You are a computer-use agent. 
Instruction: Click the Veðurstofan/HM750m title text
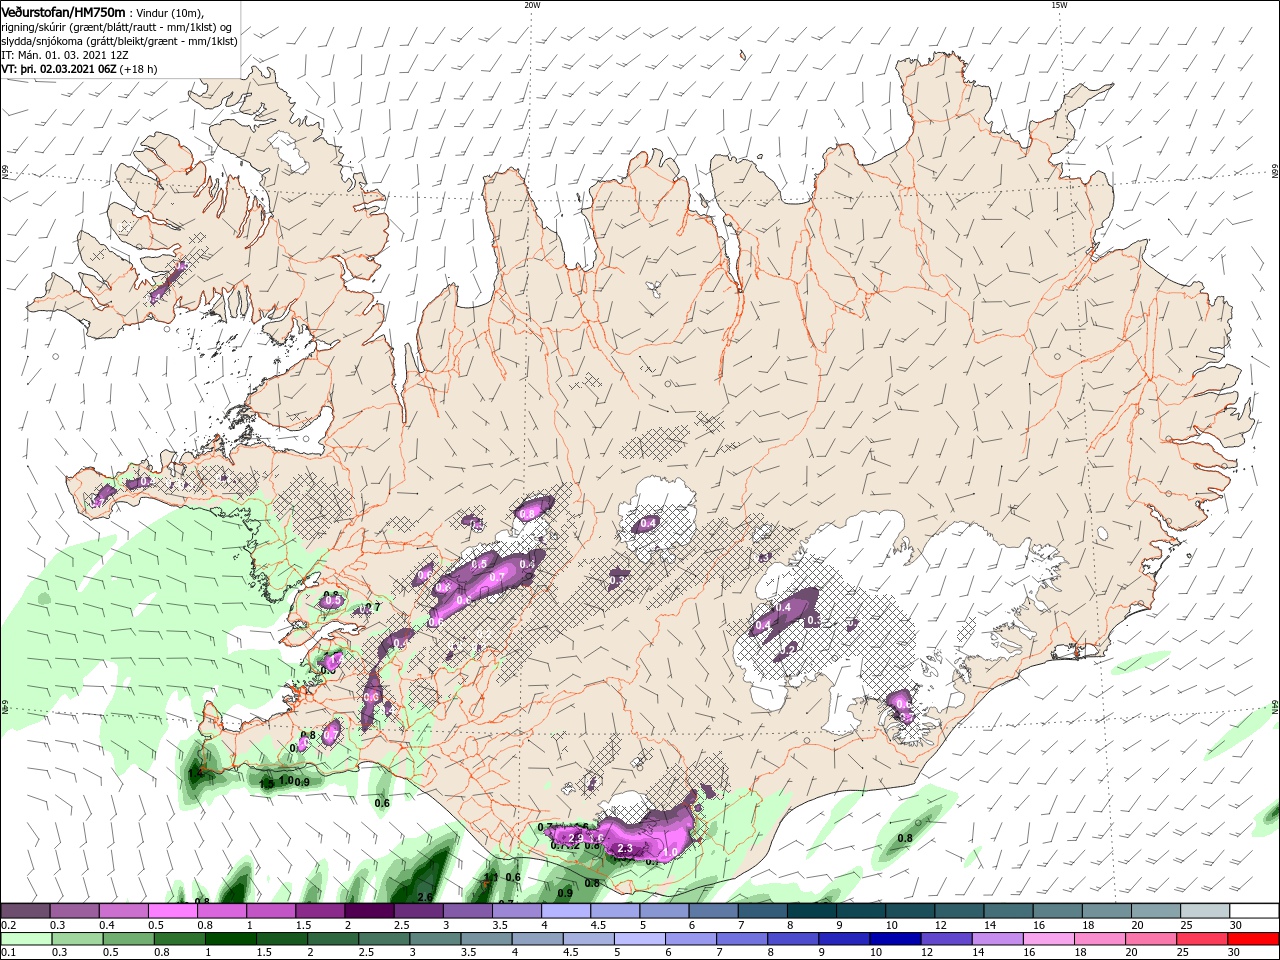pos(63,12)
